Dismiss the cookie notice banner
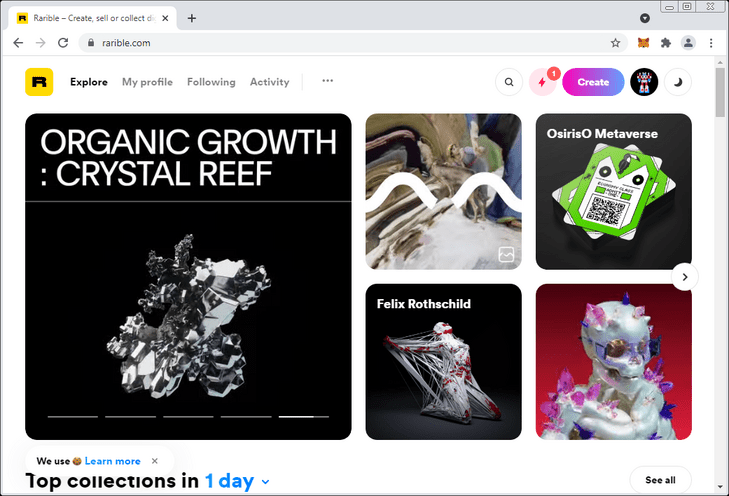The width and height of the screenshot is (729, 496). coord(155,461)
